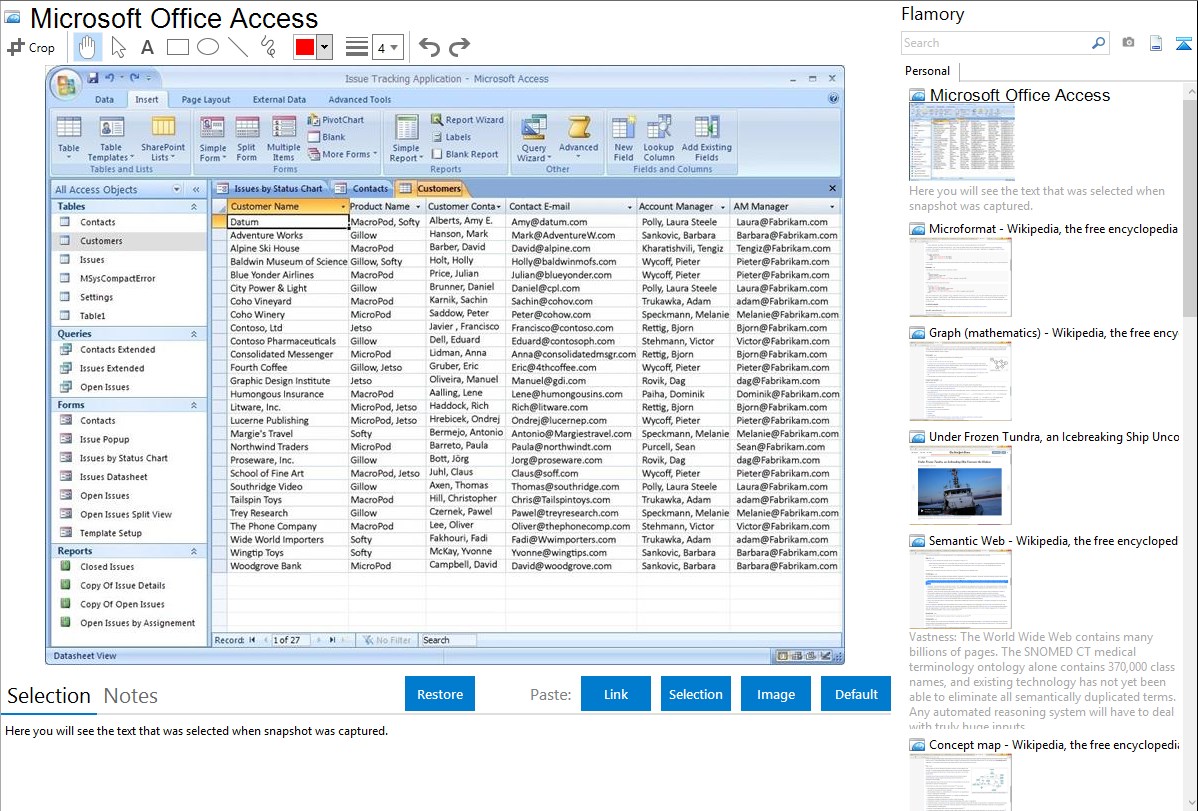Open Customer Name column dropdown
This screenshot has width=1198, height=811.
tap(342, 207)
